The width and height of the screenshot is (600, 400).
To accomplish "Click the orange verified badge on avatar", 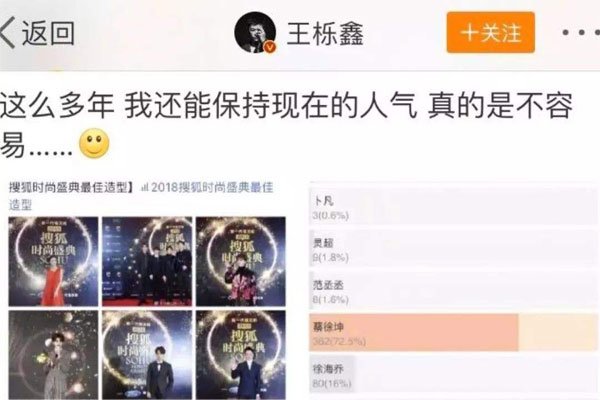I will [x=270, y=47].
